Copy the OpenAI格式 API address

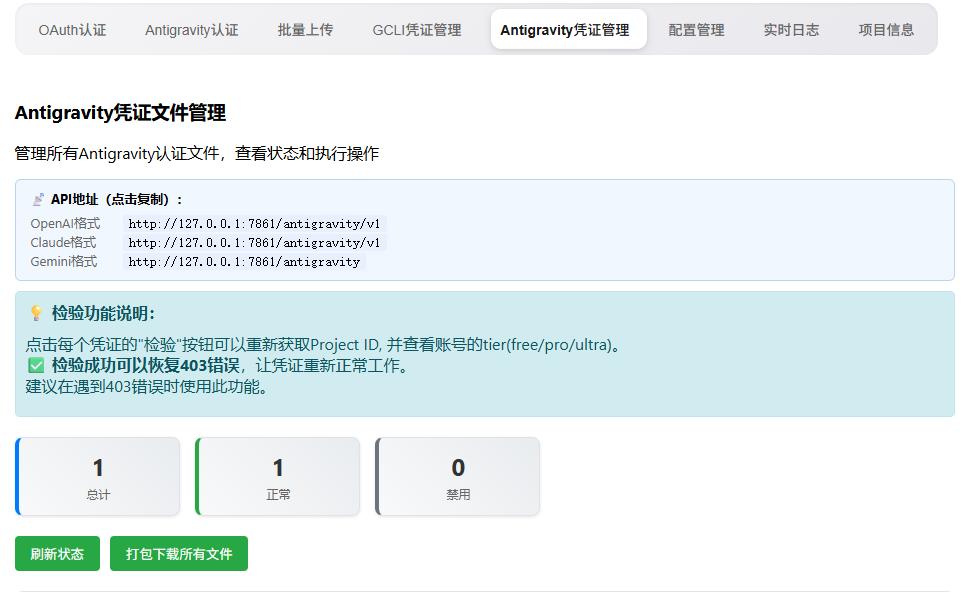point(254,224)
